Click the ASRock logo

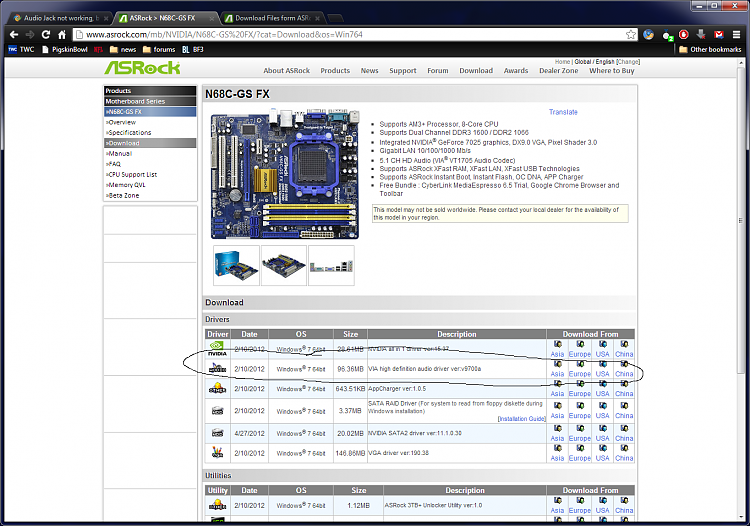click(142, 68)
